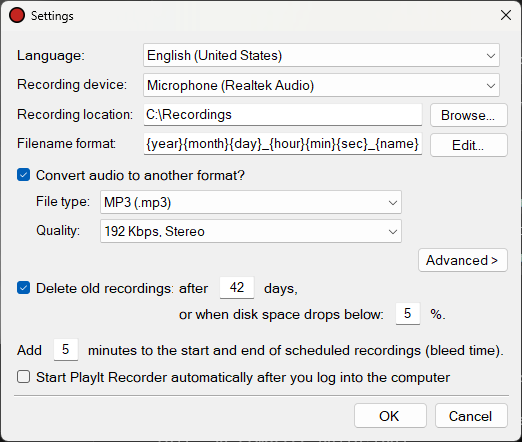Enable Start PlayIt Recorder automatically checkbox
Screen dimensions: 522x442
point(23,377)
